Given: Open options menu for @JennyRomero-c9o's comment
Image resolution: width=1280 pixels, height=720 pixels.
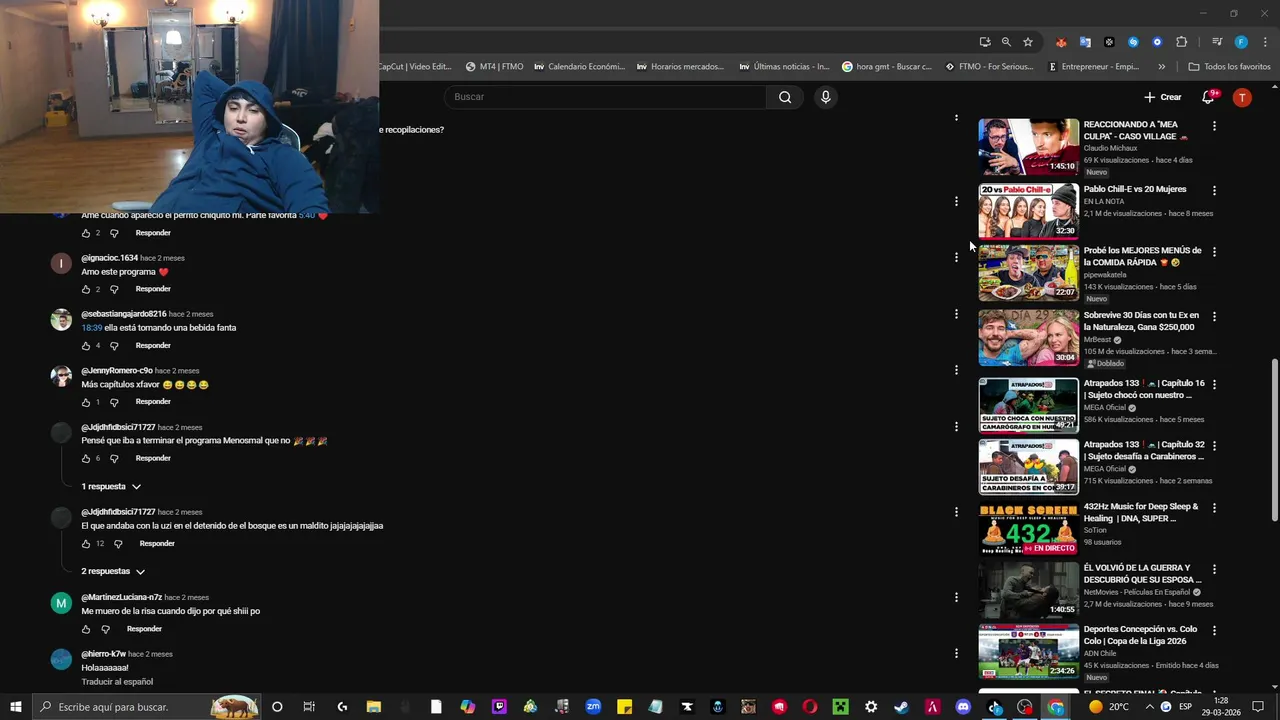Looking at the screenshot, I should click(x=956, y=370).
